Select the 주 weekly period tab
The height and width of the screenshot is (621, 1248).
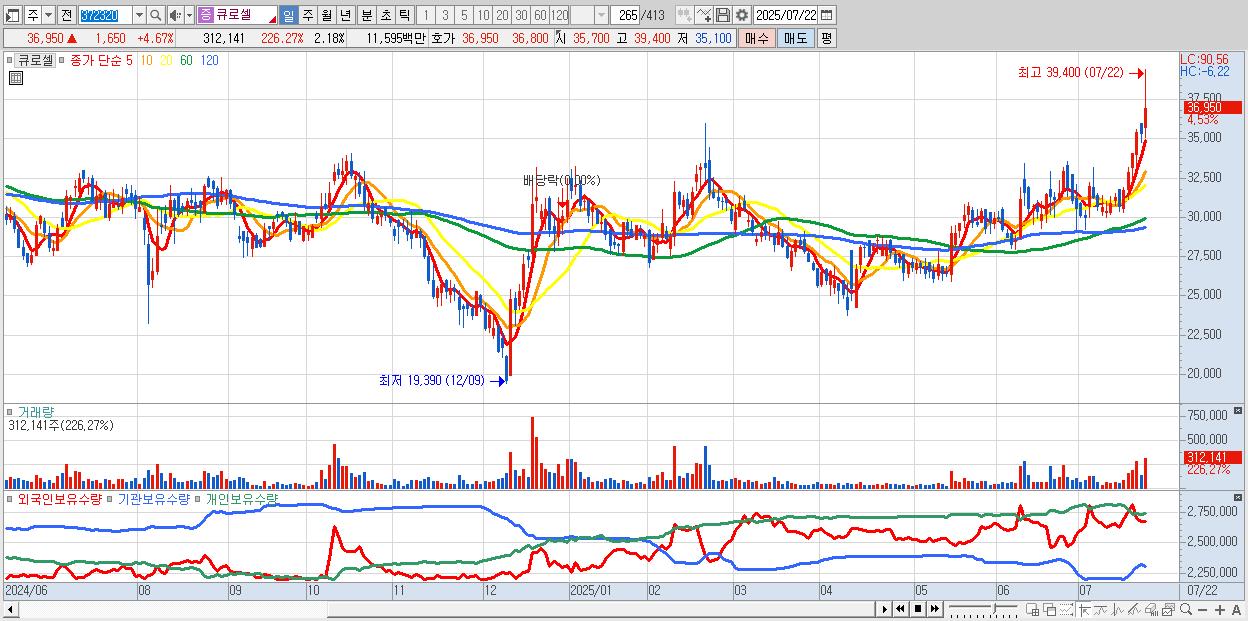pyautogui.click(x=307, y=15)
